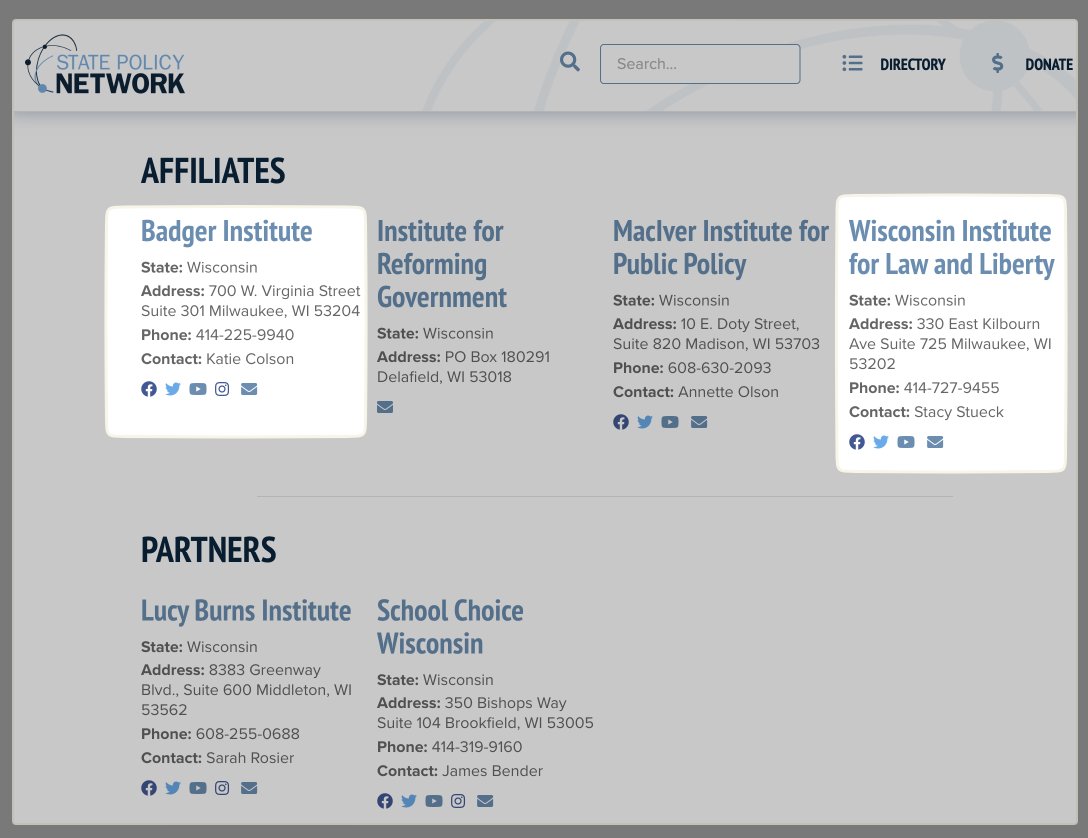Viewport: 1088px width, 838px height.
Task: Open the Donate menu item
Action: [1048, 65]
